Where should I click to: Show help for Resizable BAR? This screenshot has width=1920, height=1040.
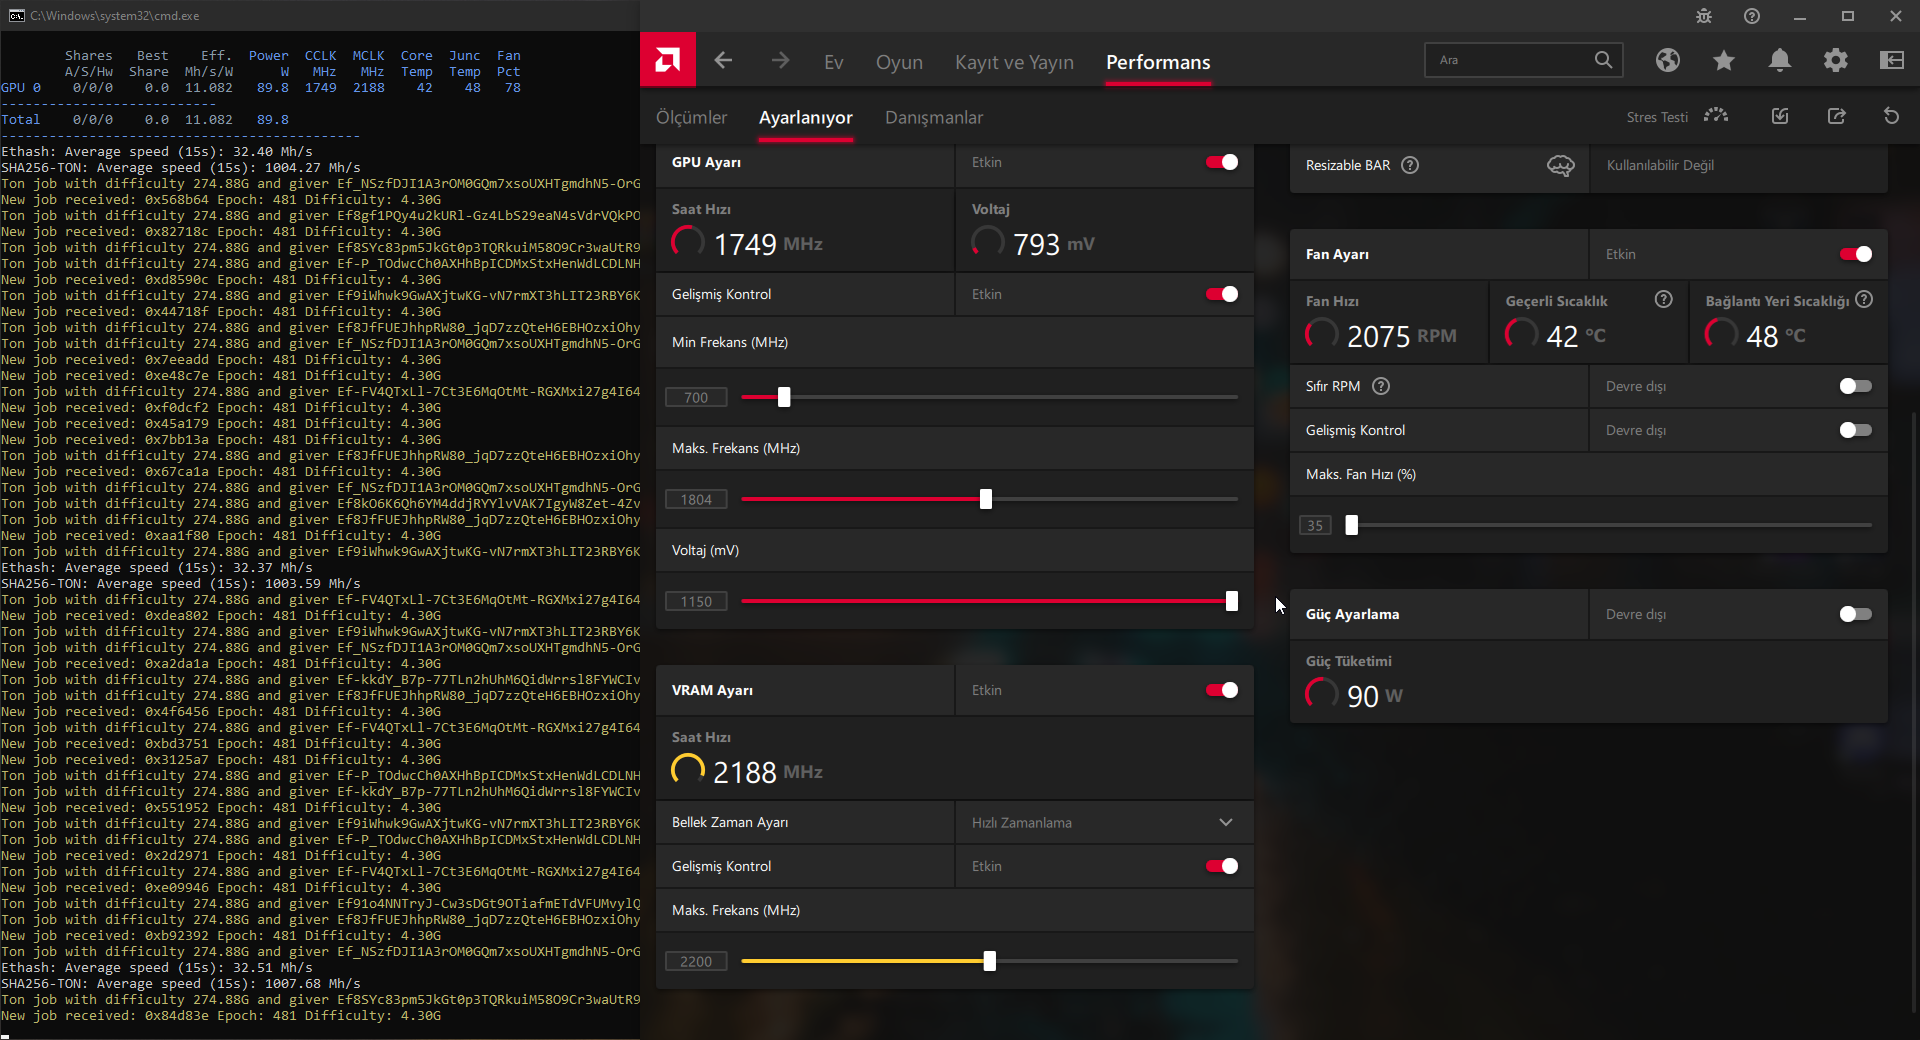tap(1410, 165)
